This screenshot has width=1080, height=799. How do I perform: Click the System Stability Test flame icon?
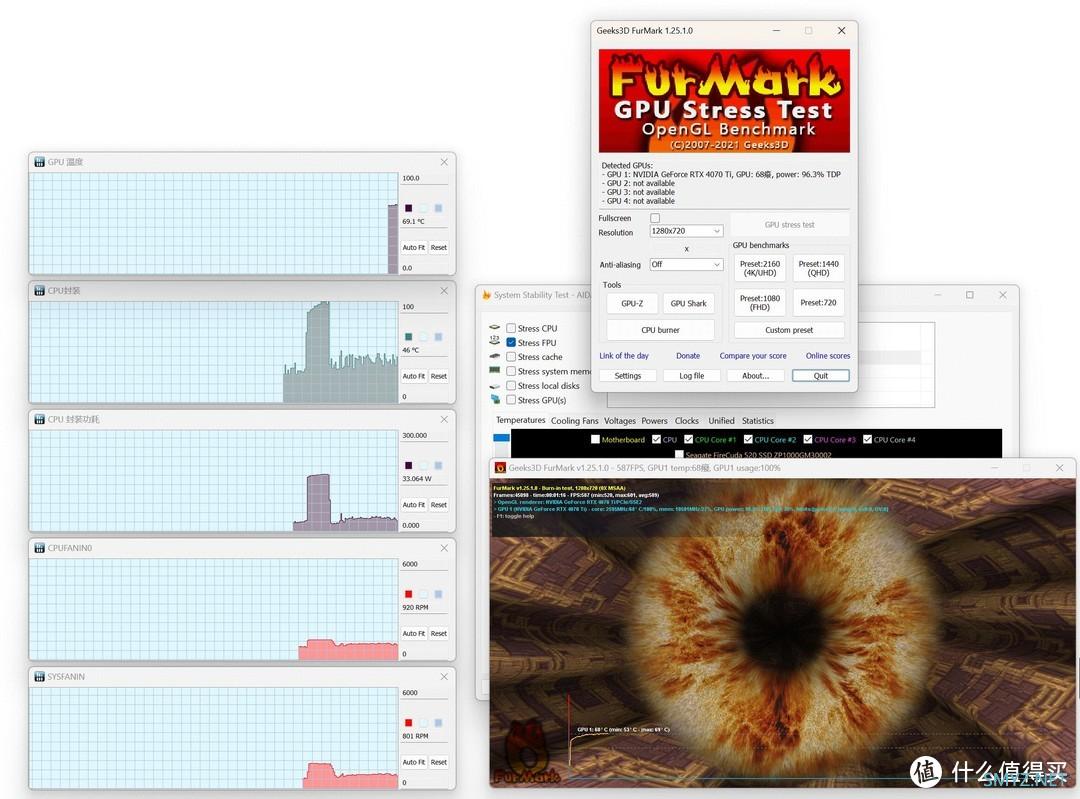[486, 295]
